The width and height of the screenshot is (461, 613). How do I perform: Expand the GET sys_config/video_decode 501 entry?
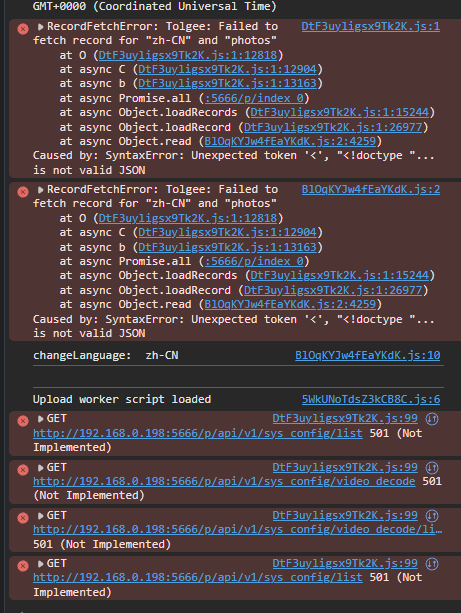click(x=40, y=468)
